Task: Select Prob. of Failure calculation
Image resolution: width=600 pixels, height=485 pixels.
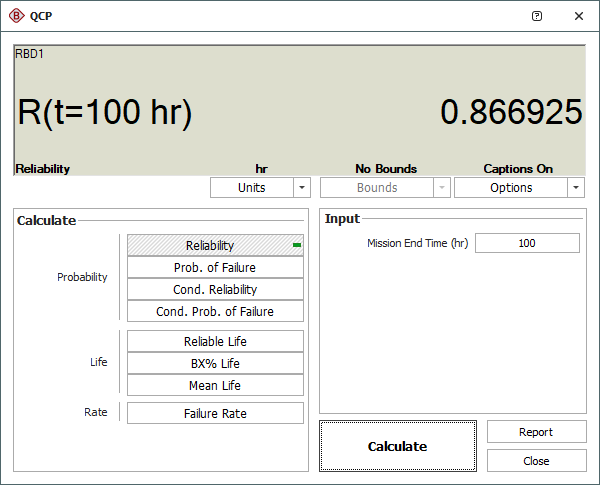Action: tap(215, 268)
